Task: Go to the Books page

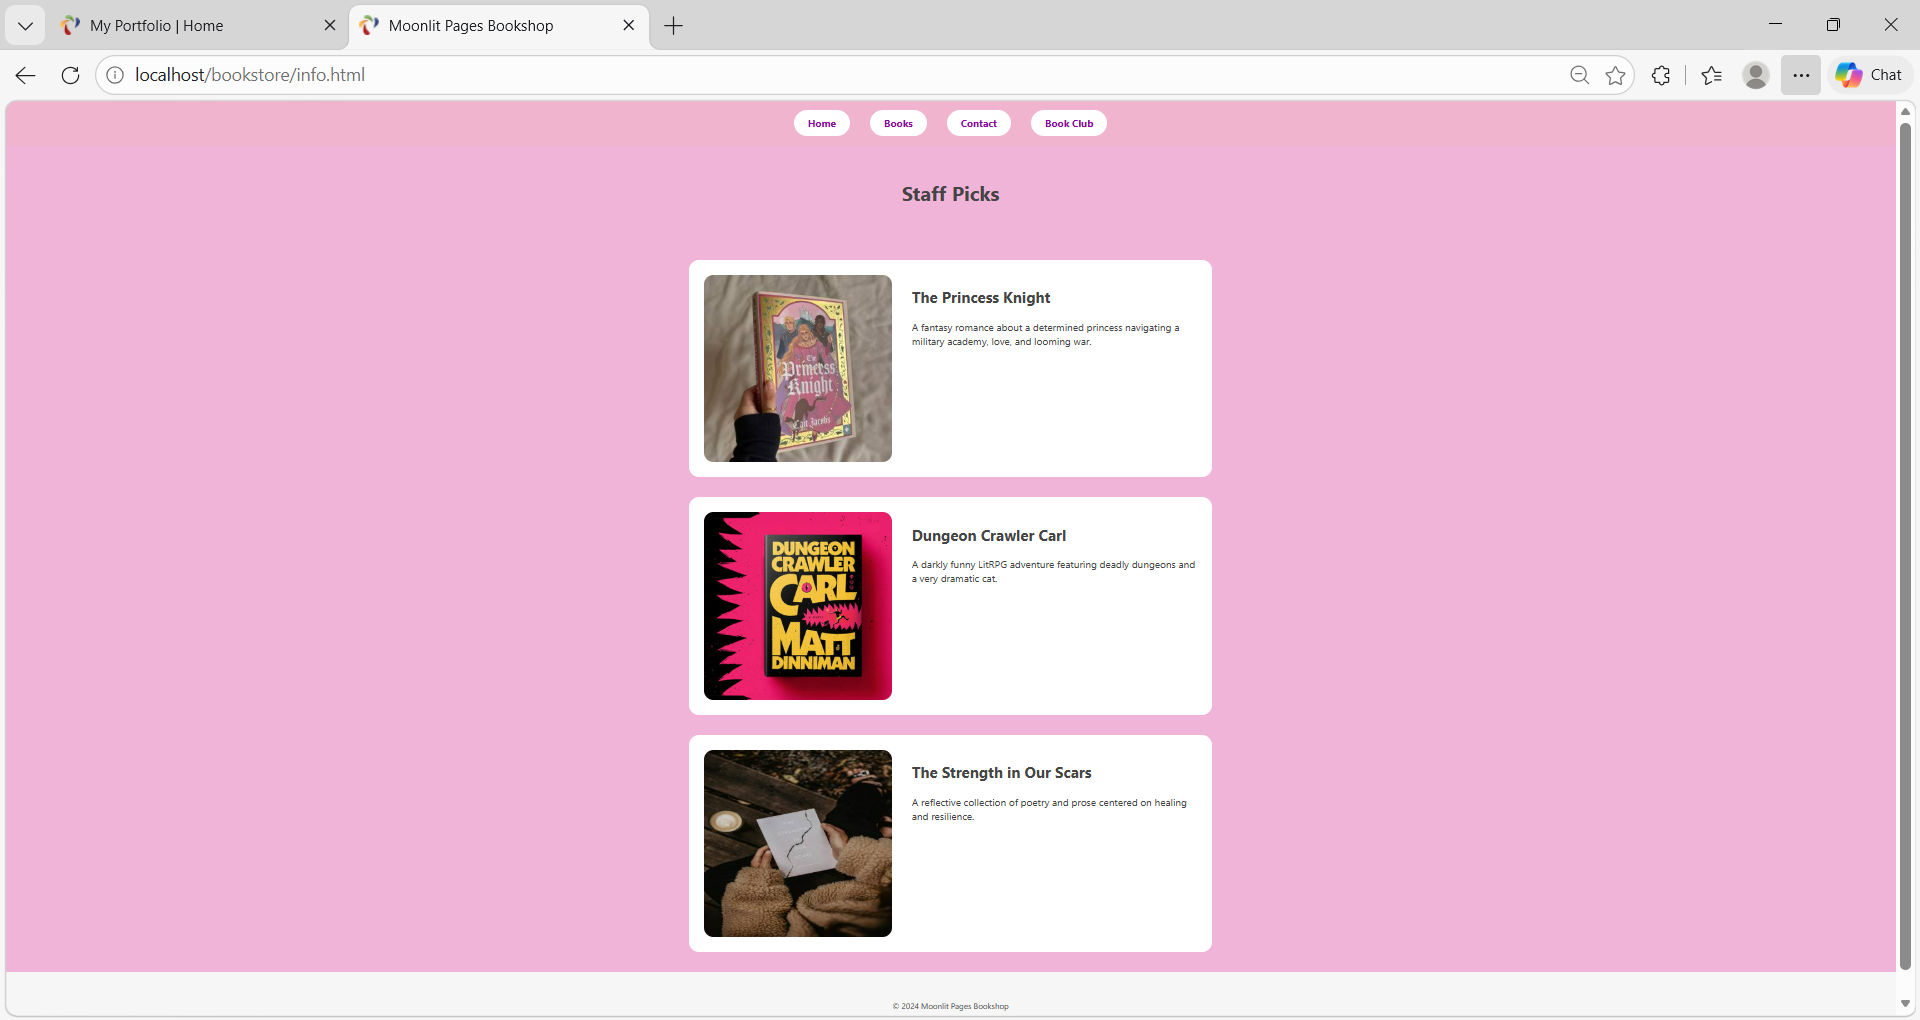Action: (897, 123)
